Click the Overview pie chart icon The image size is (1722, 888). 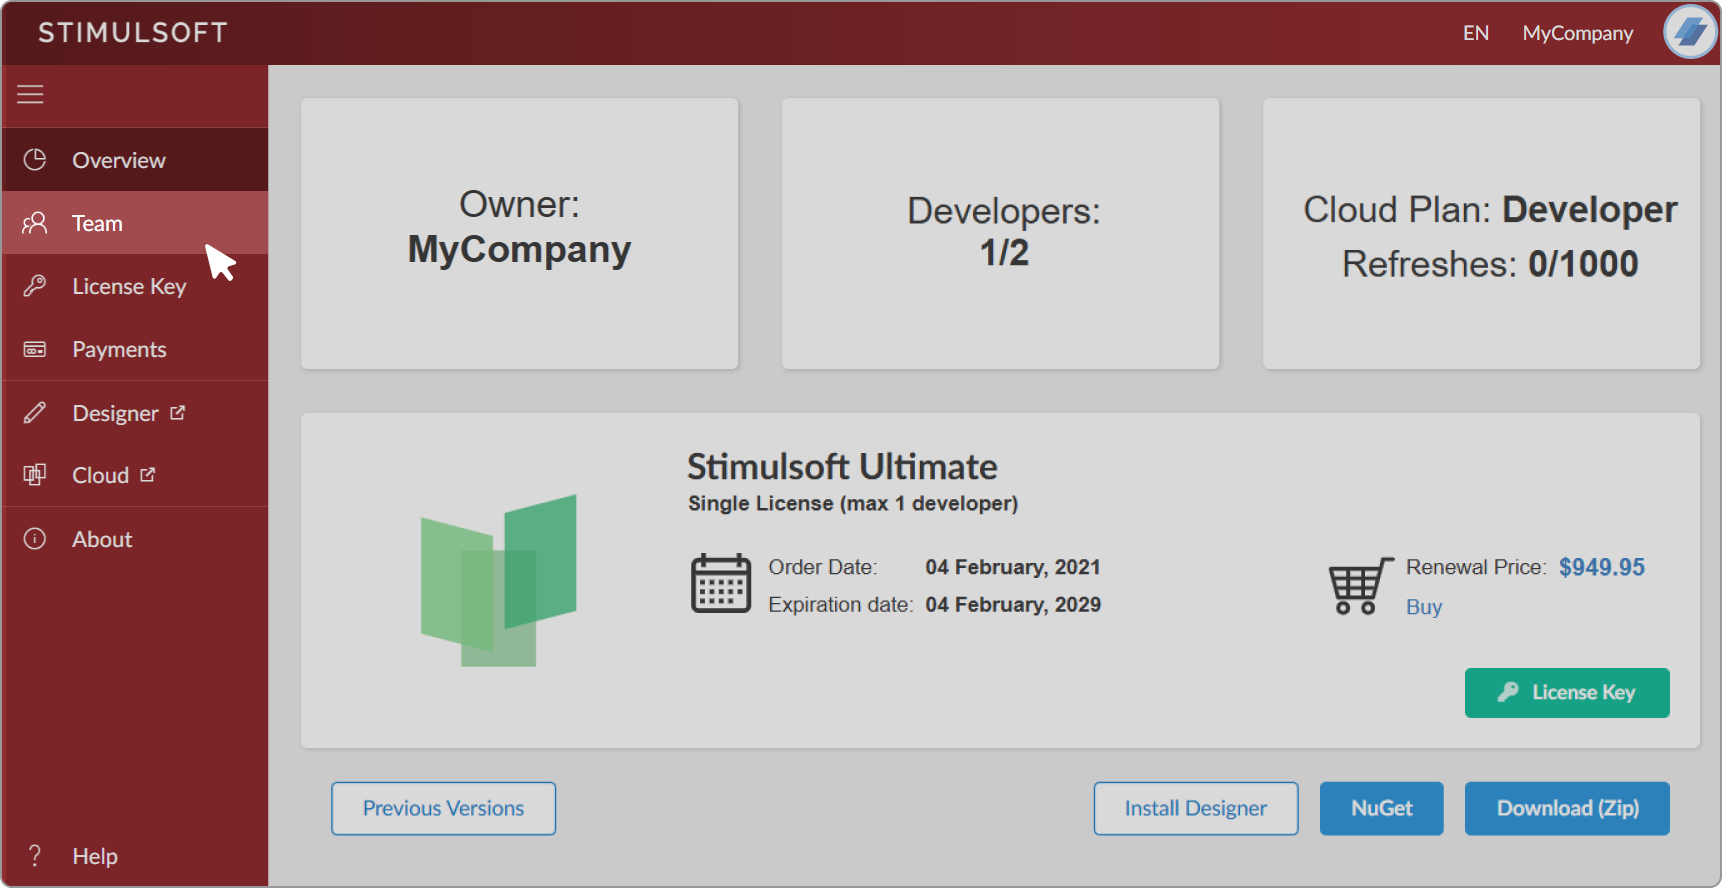35,160
